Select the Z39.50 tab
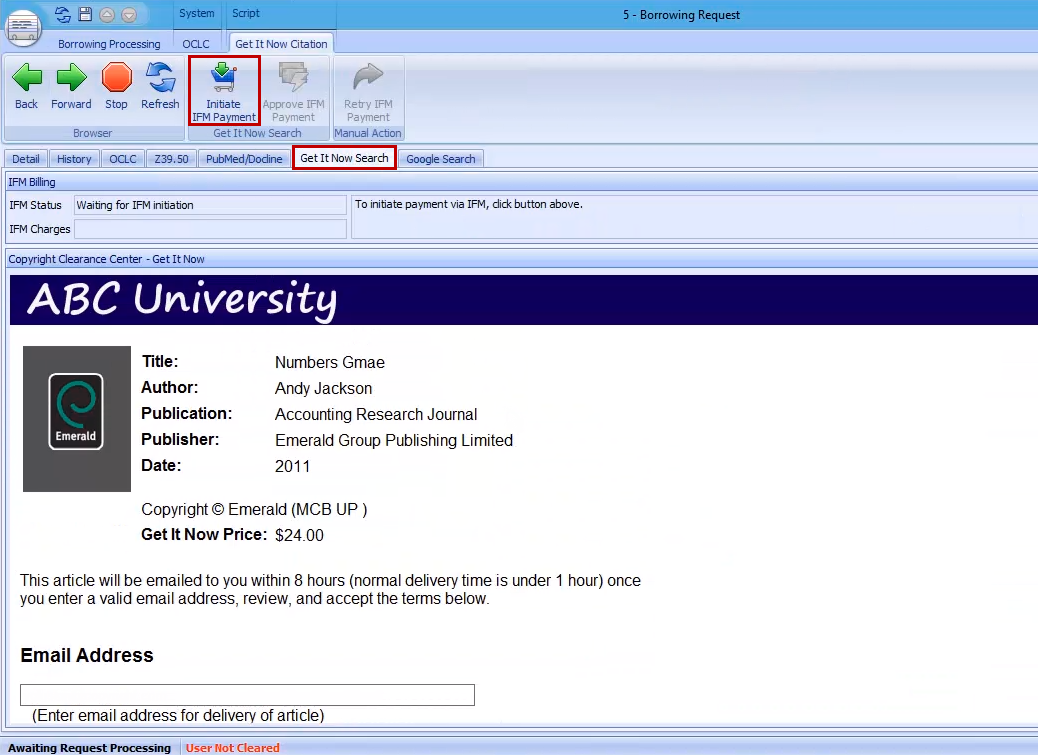This screenshot has height=755, width=1038. 170,158
